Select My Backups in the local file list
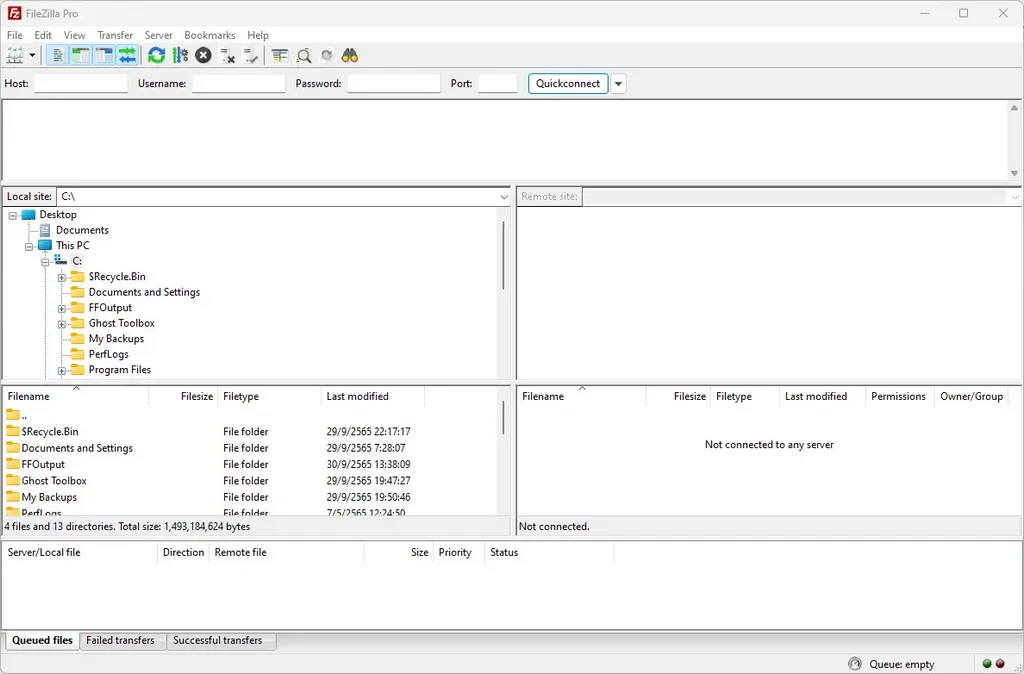1024x674 pixels. click(251, 497)
